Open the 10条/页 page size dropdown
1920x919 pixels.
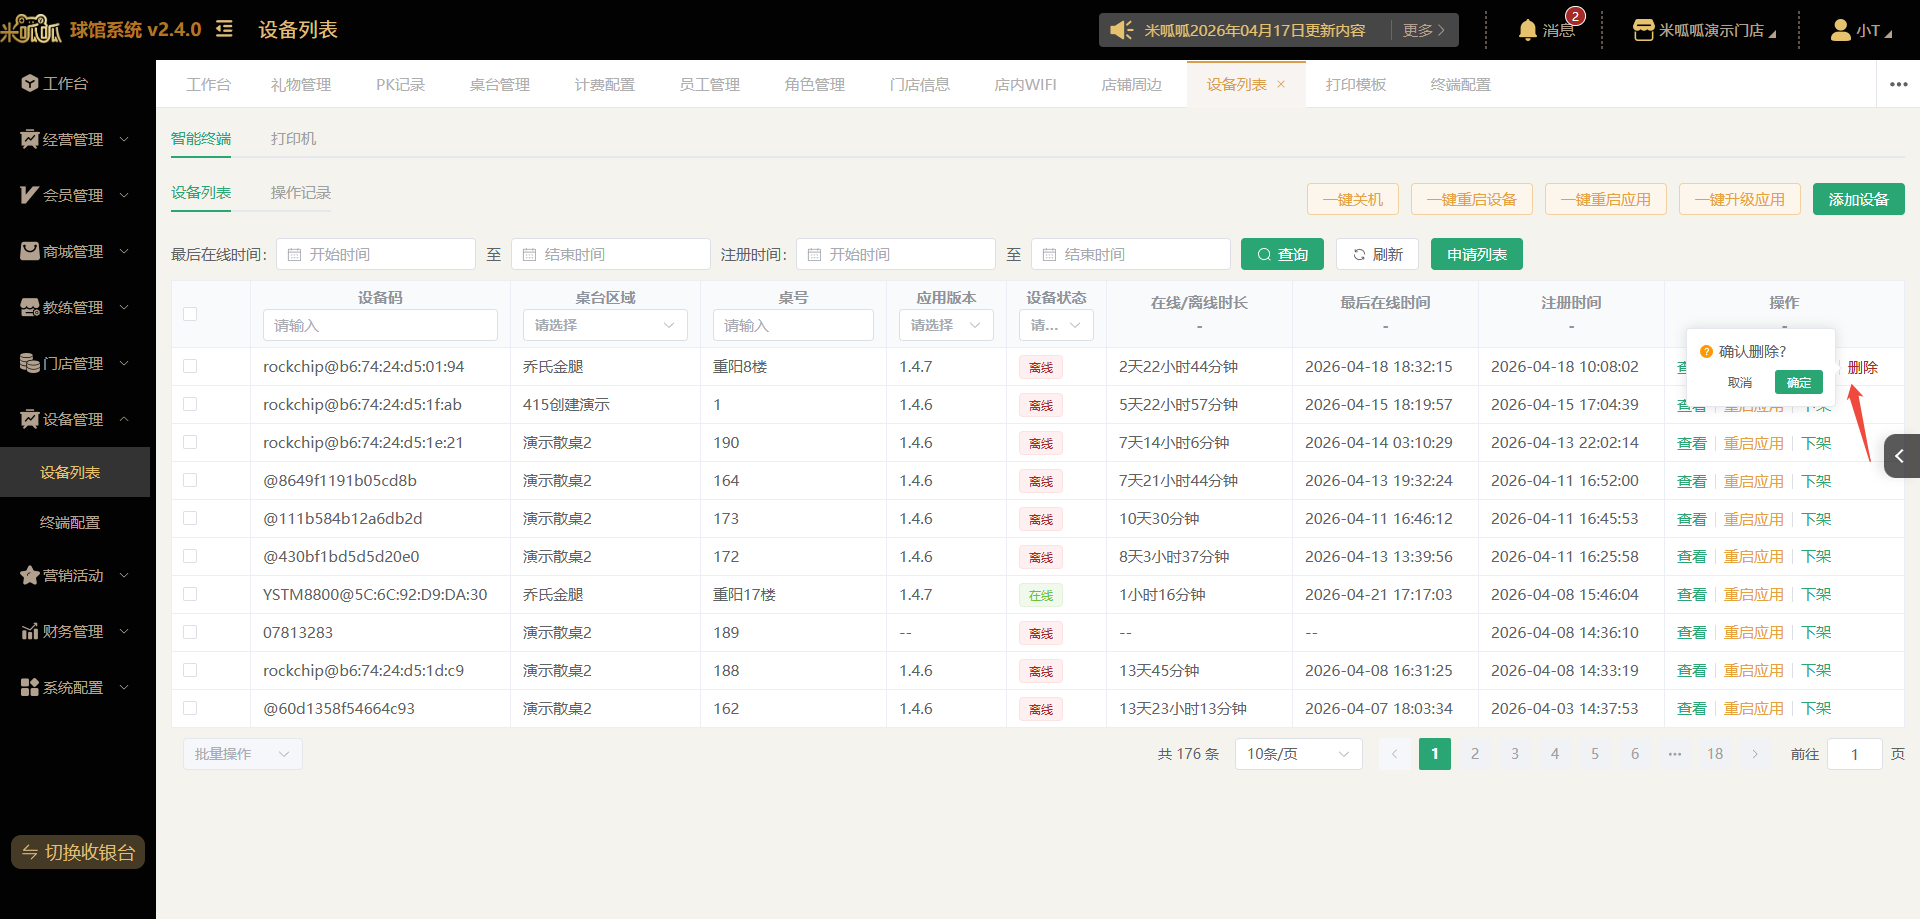[1298, 754]
